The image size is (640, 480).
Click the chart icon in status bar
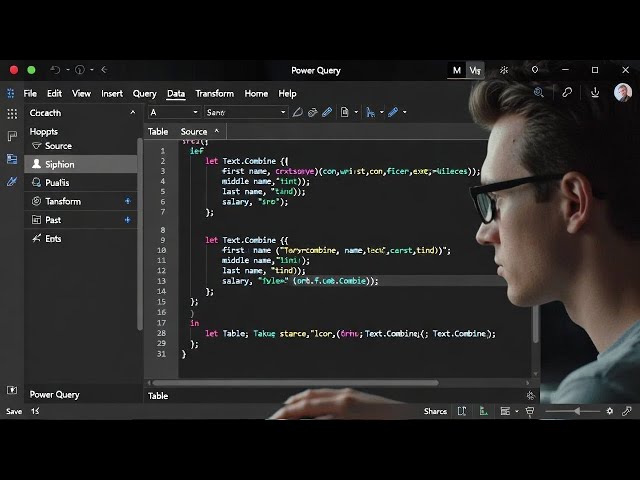[x=484, y=411]
